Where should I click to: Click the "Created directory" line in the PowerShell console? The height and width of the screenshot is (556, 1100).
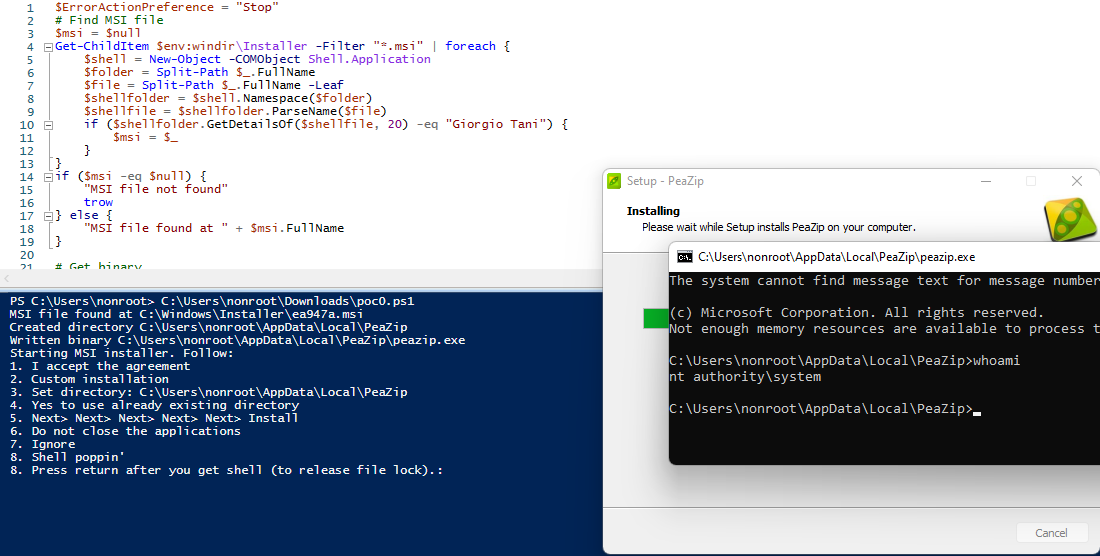pos(208,327)
